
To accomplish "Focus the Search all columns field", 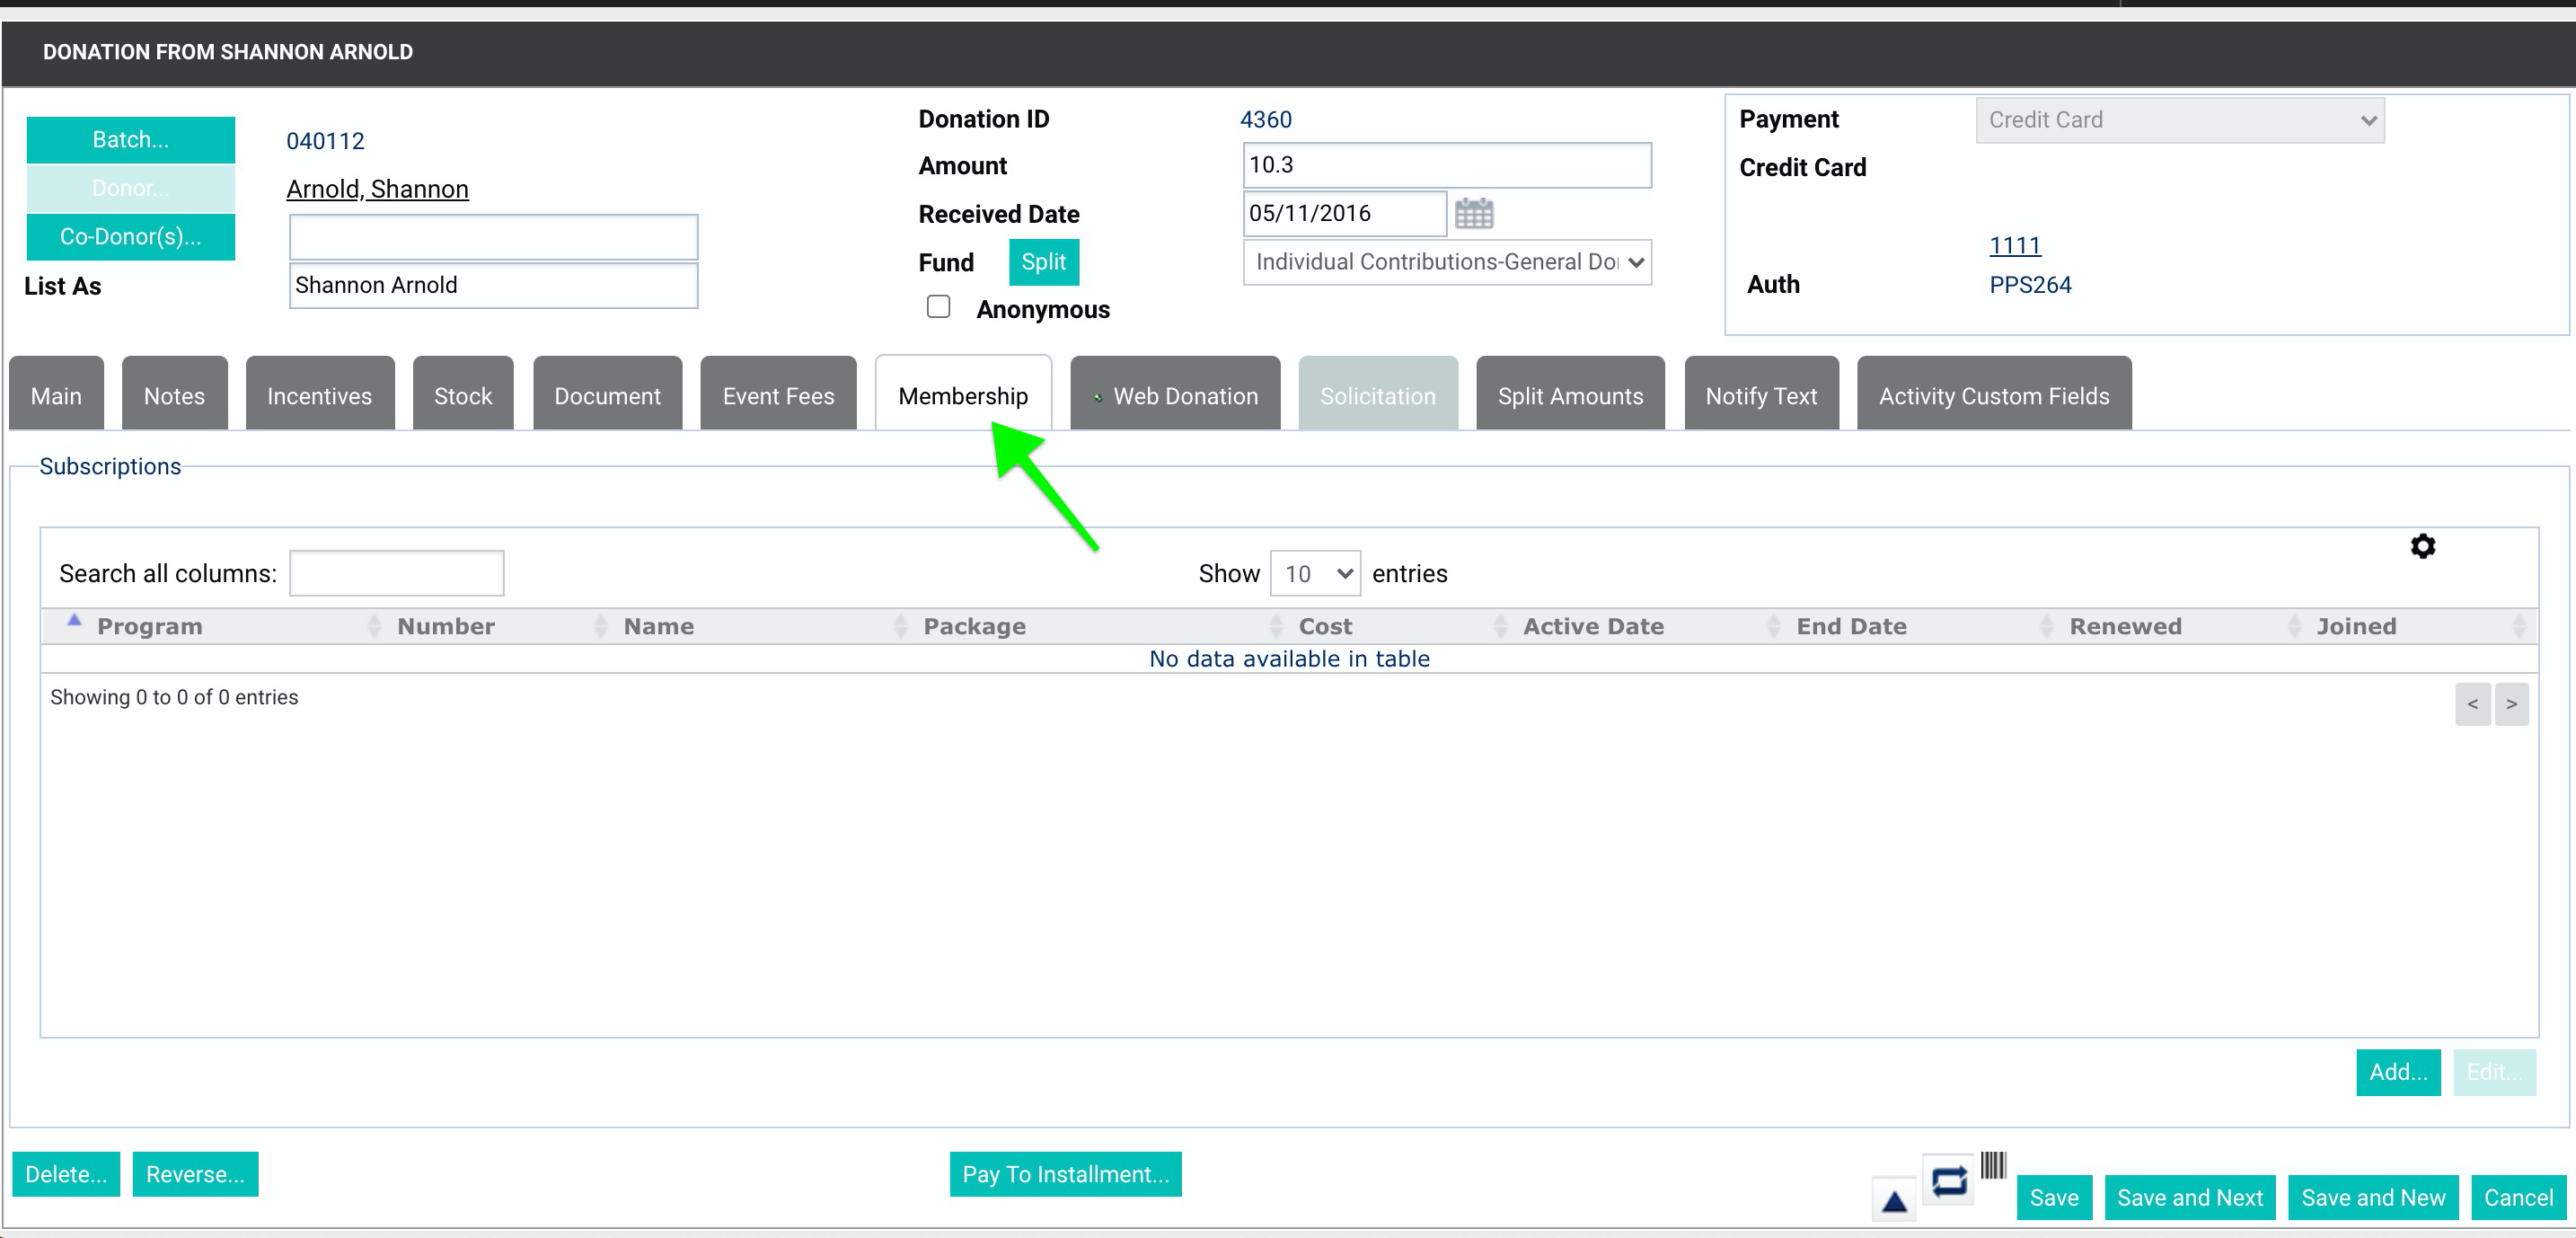I will click(x=397, y=574).
